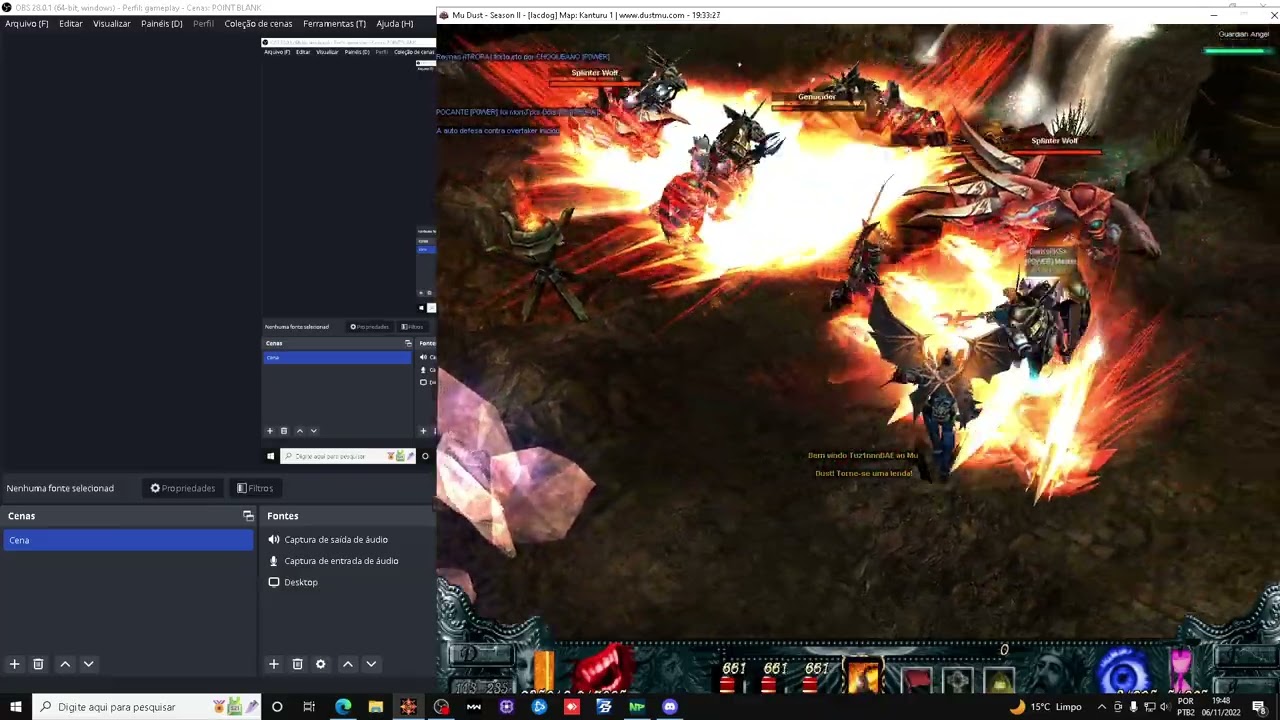Open Discord from the taskbar
This screenshot has width=1280, height=720.
pyautogui.click(x=669, y=707)
